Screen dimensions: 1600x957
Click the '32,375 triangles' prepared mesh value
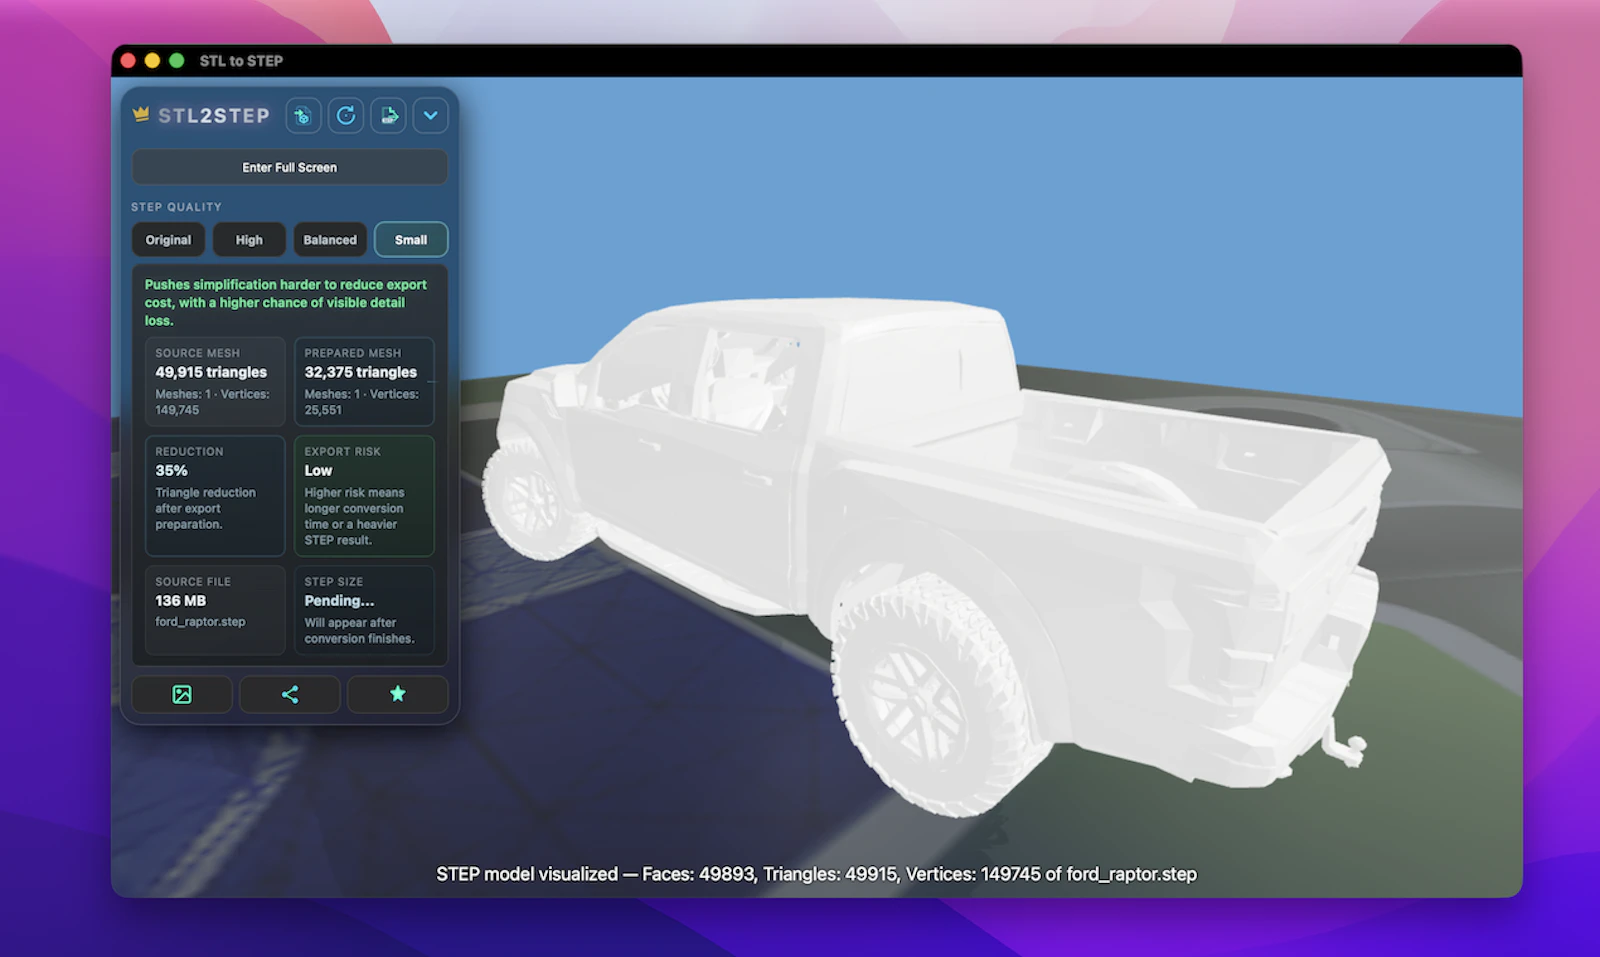pos(361,372)
